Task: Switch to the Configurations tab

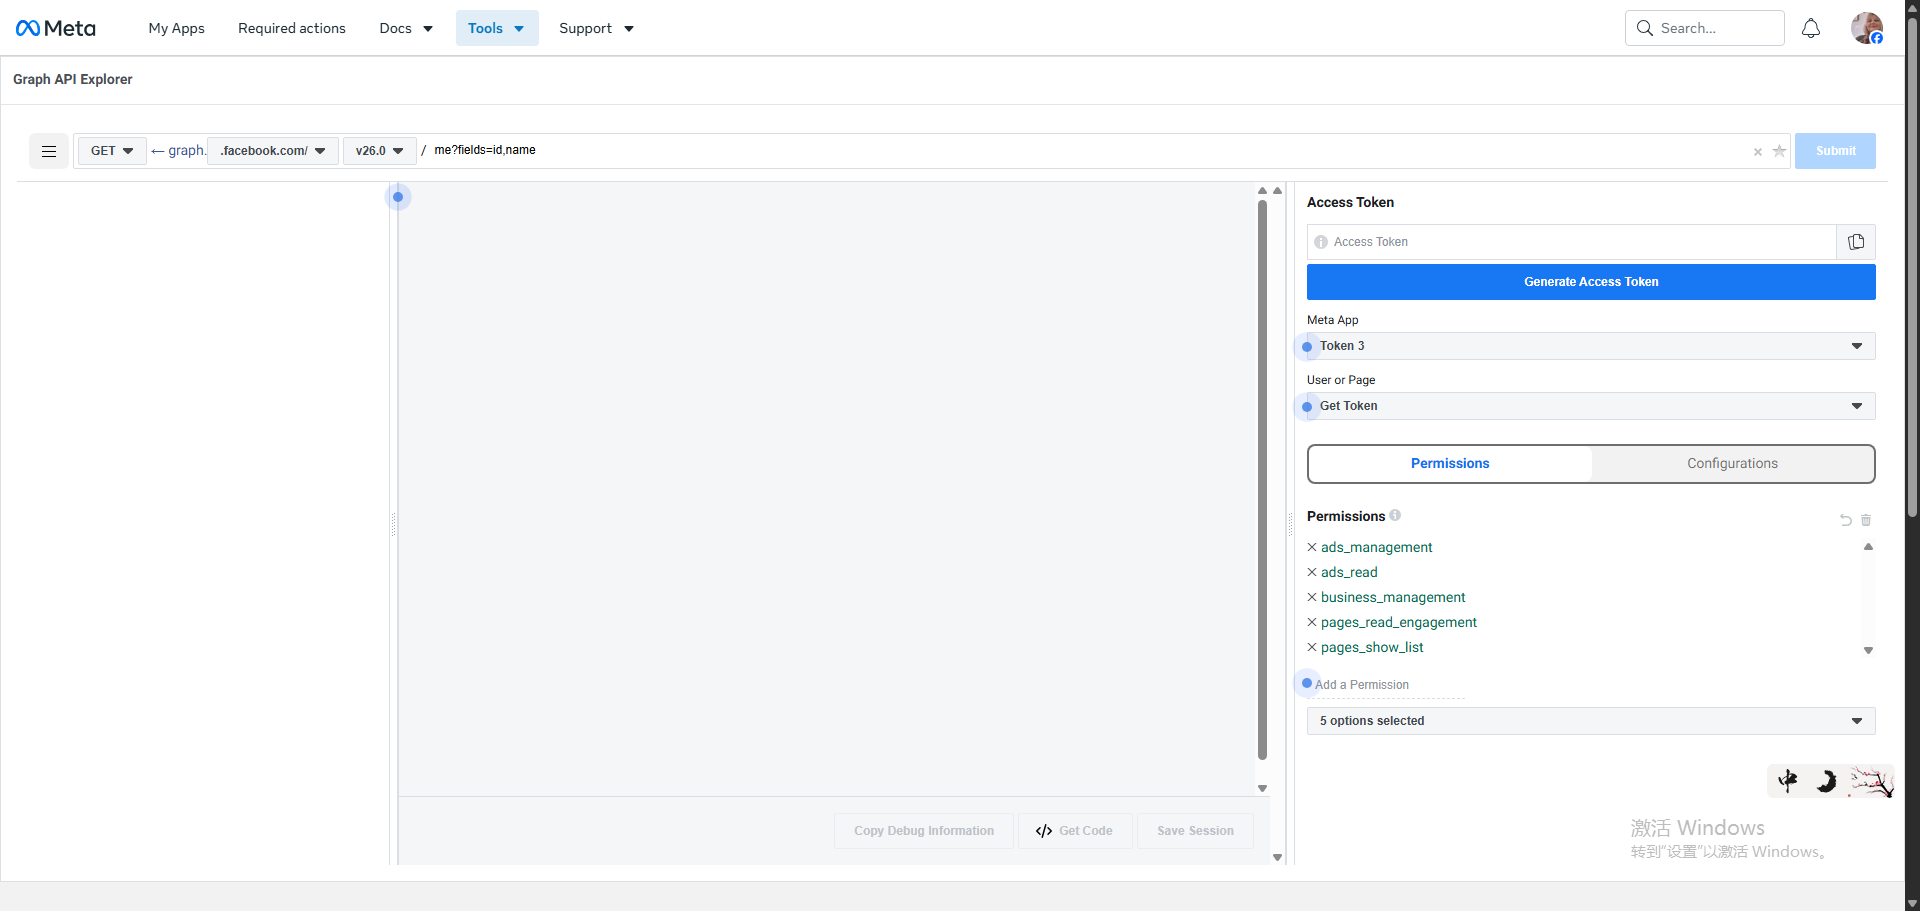Action: [1732, 464]
